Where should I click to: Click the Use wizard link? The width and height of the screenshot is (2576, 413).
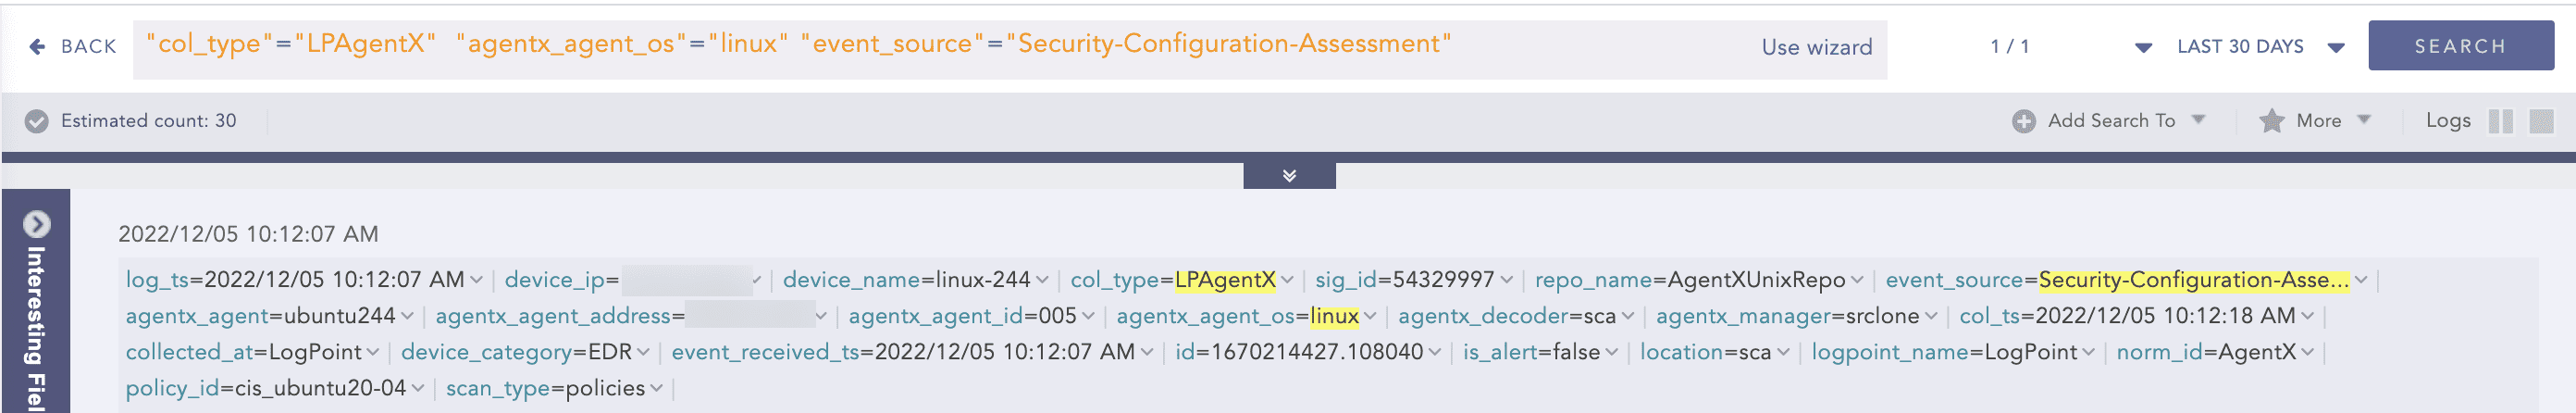click(1816, 47)
